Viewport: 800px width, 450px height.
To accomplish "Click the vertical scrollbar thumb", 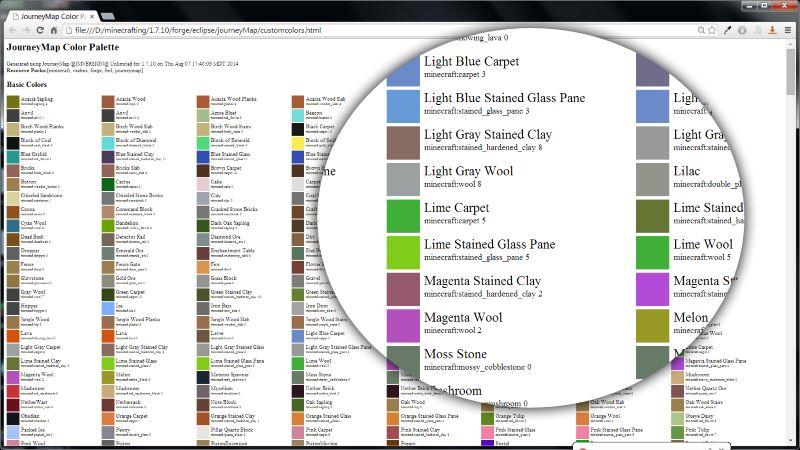I will [x=791, y=71].
